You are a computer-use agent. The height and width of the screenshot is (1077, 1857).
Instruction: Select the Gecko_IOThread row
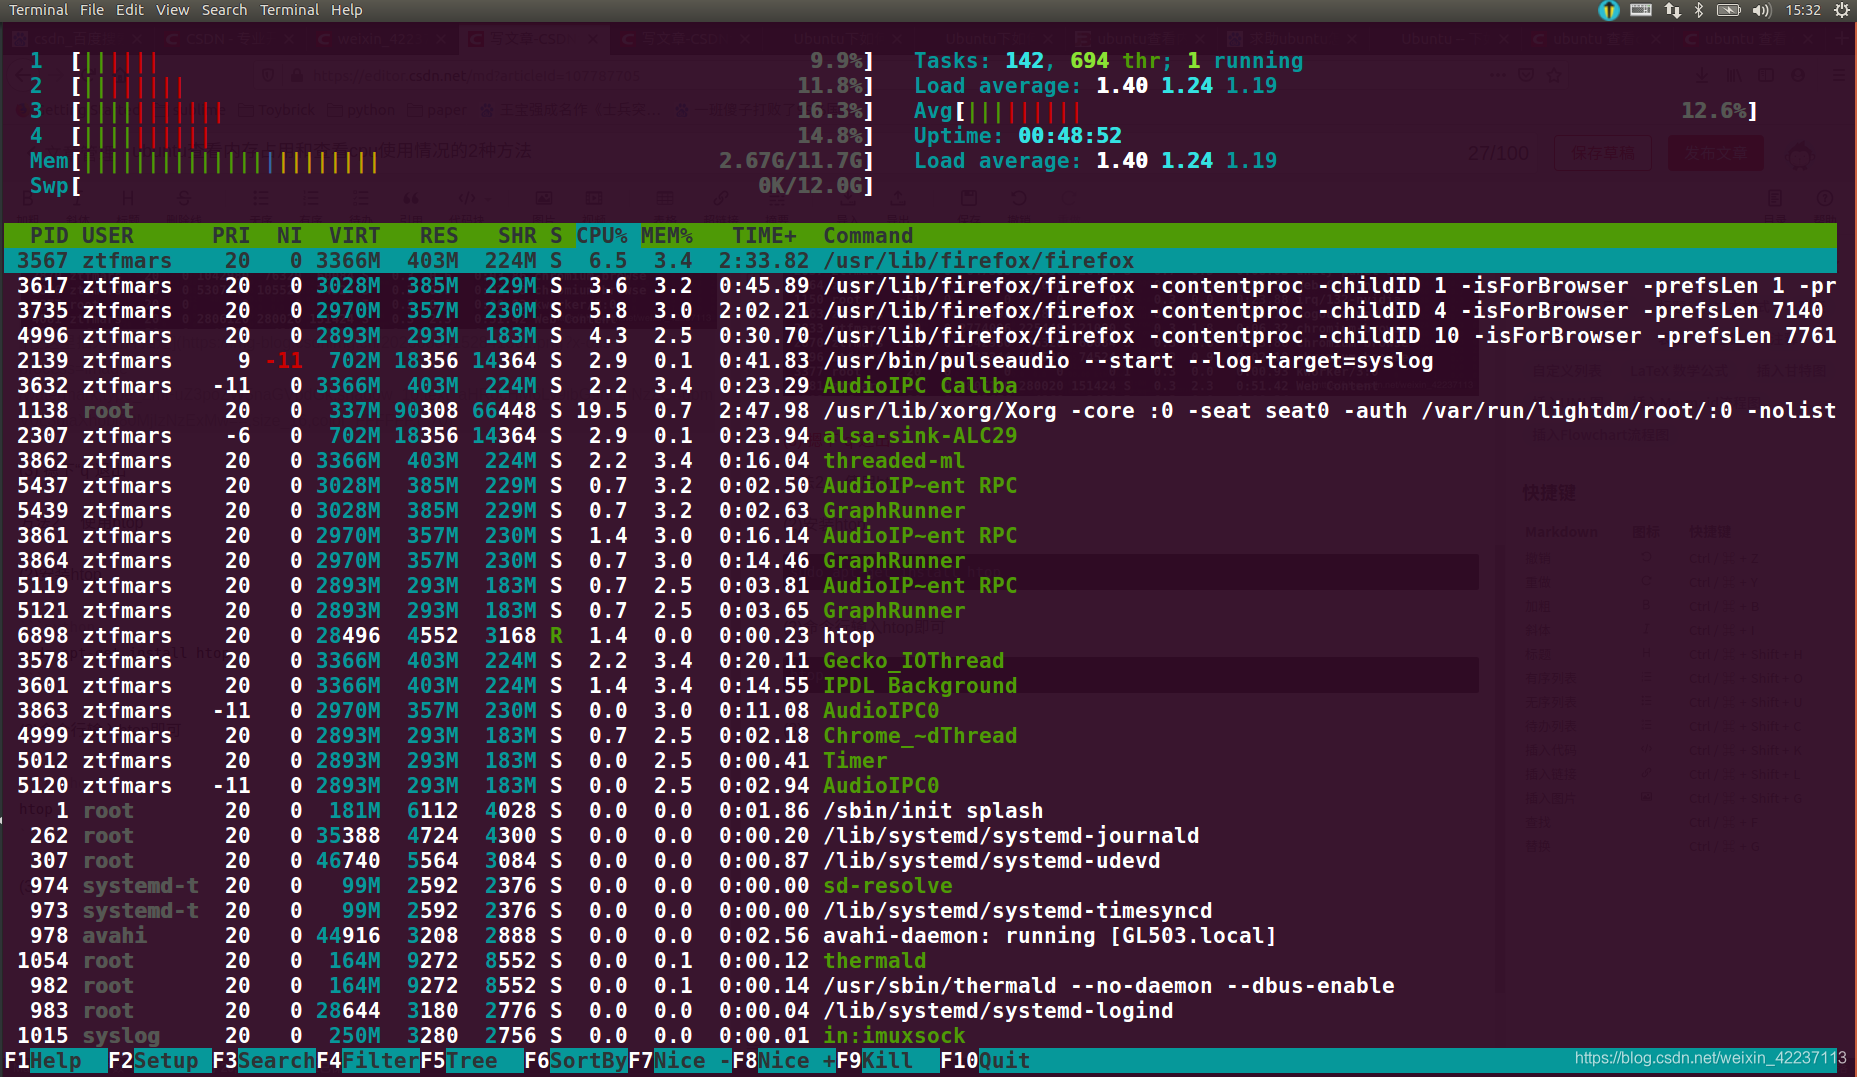click(920, 661)
